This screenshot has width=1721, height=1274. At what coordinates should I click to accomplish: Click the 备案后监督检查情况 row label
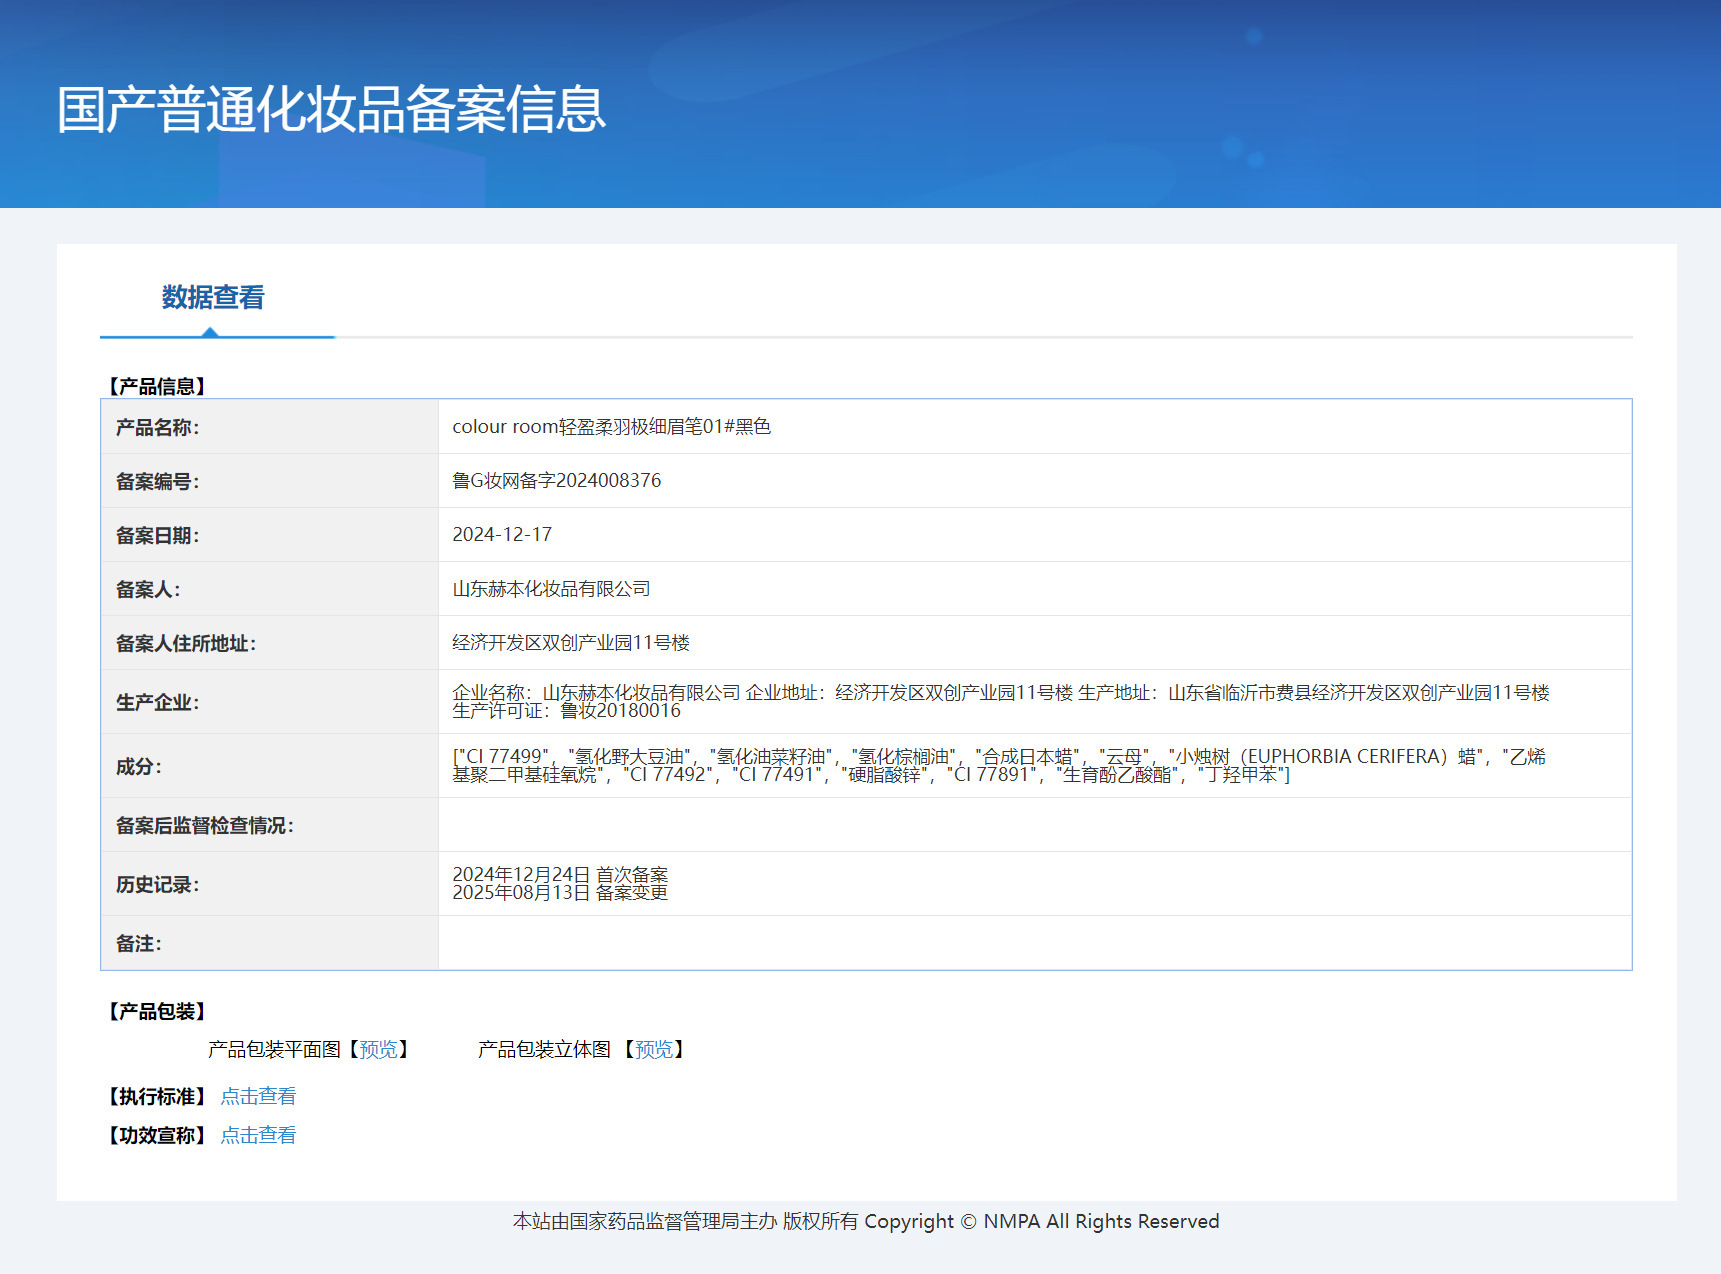click(204, 826)
